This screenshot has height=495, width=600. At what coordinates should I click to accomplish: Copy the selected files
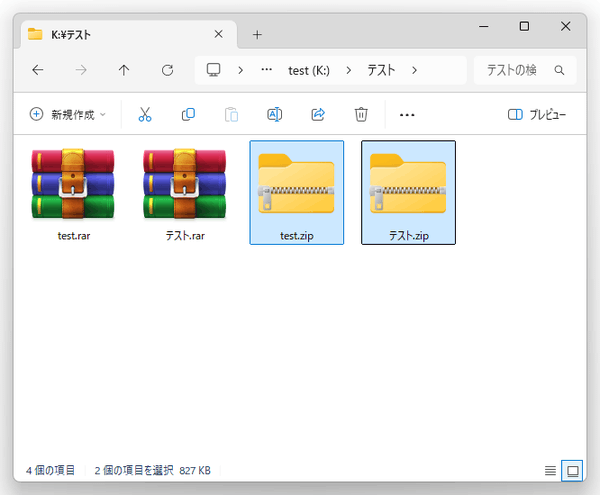coord(188,114)
